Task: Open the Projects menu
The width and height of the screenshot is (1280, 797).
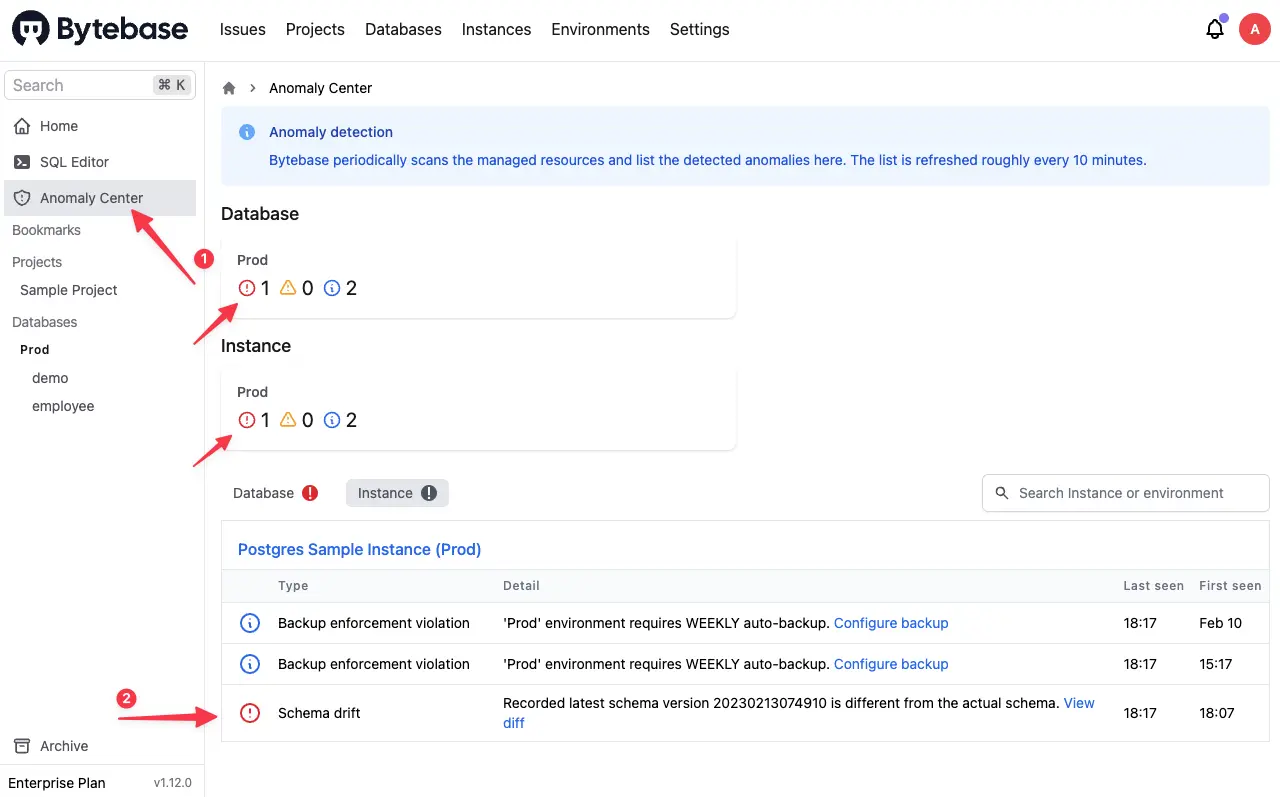Action: click(315, 29)
